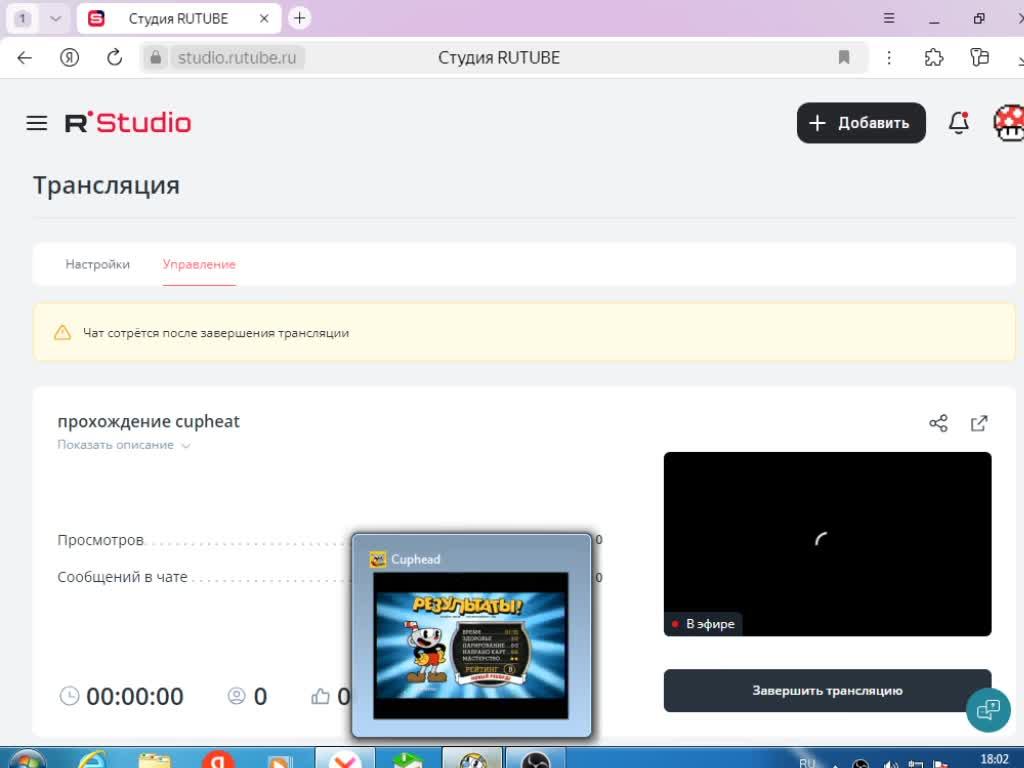Click the Просмотров statistic label
The image size is (1024, 768).
click(x=101, y=540)
